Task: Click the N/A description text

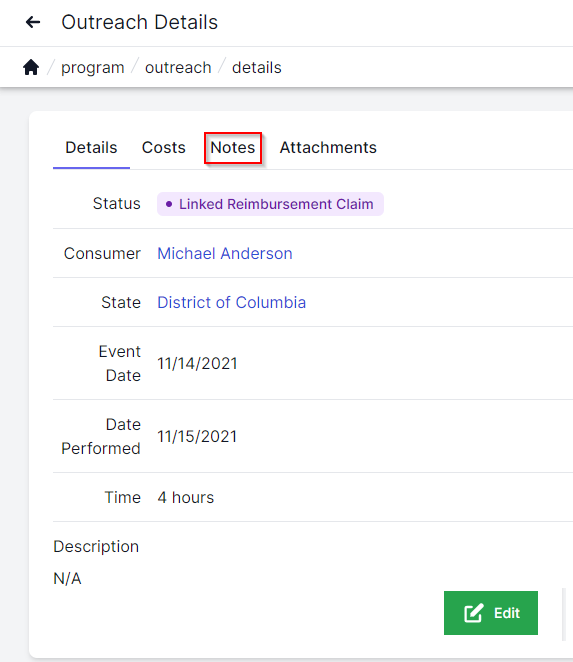Action: point(67,578)
